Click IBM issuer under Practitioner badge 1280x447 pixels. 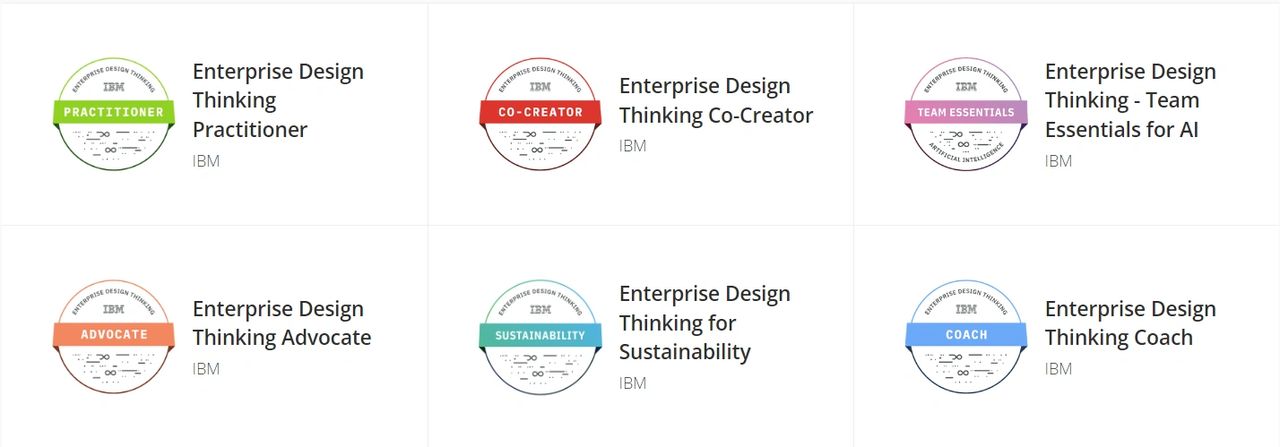(x=206, y=161)
